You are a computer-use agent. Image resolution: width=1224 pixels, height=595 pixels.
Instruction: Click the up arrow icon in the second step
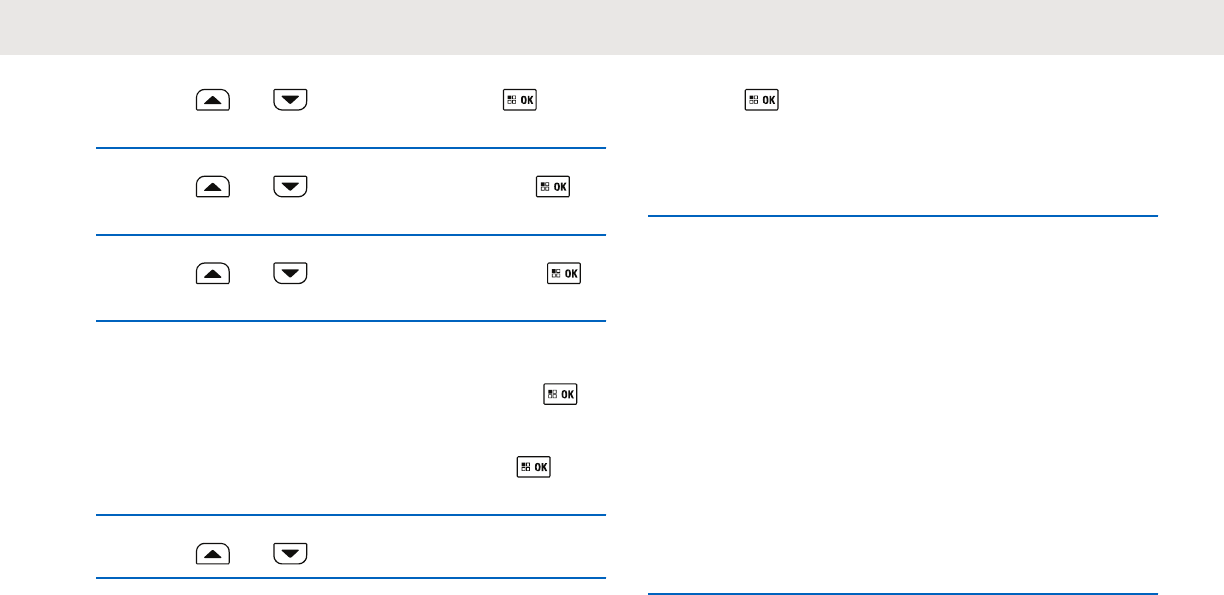(213, 186)
